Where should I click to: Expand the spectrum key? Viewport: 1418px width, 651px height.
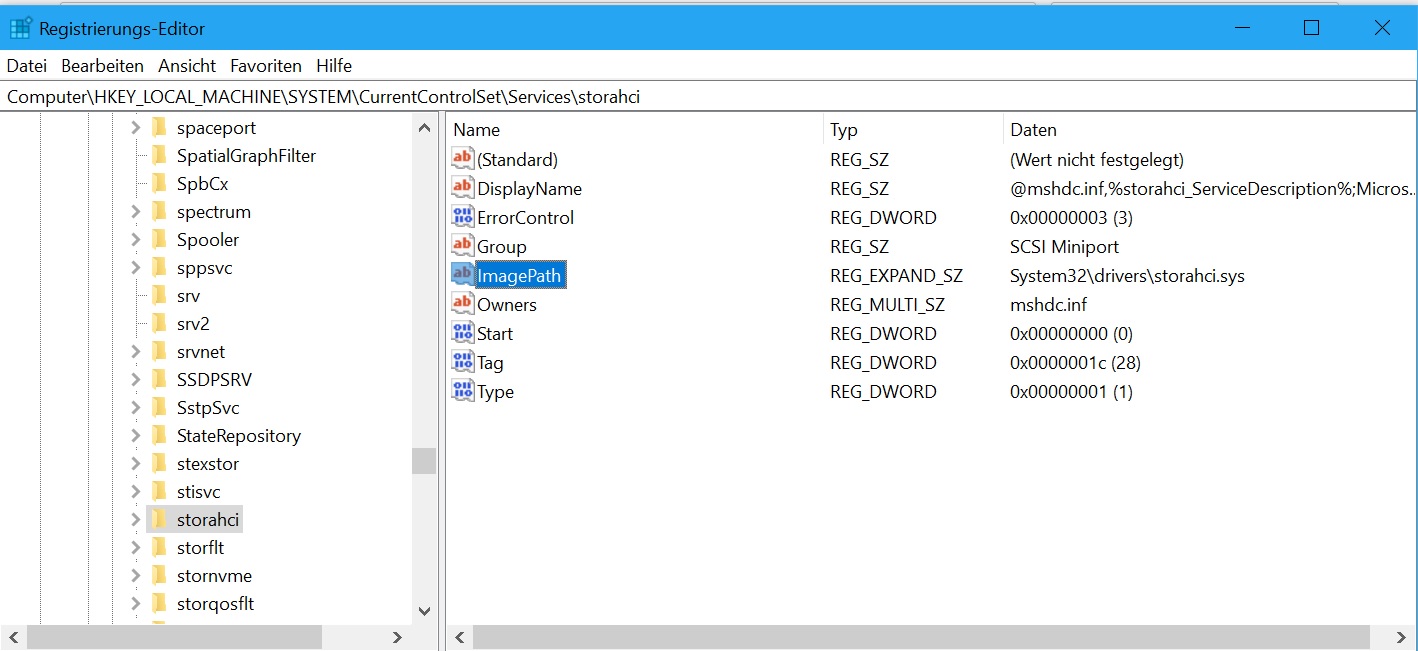click(x=136, y=212)
